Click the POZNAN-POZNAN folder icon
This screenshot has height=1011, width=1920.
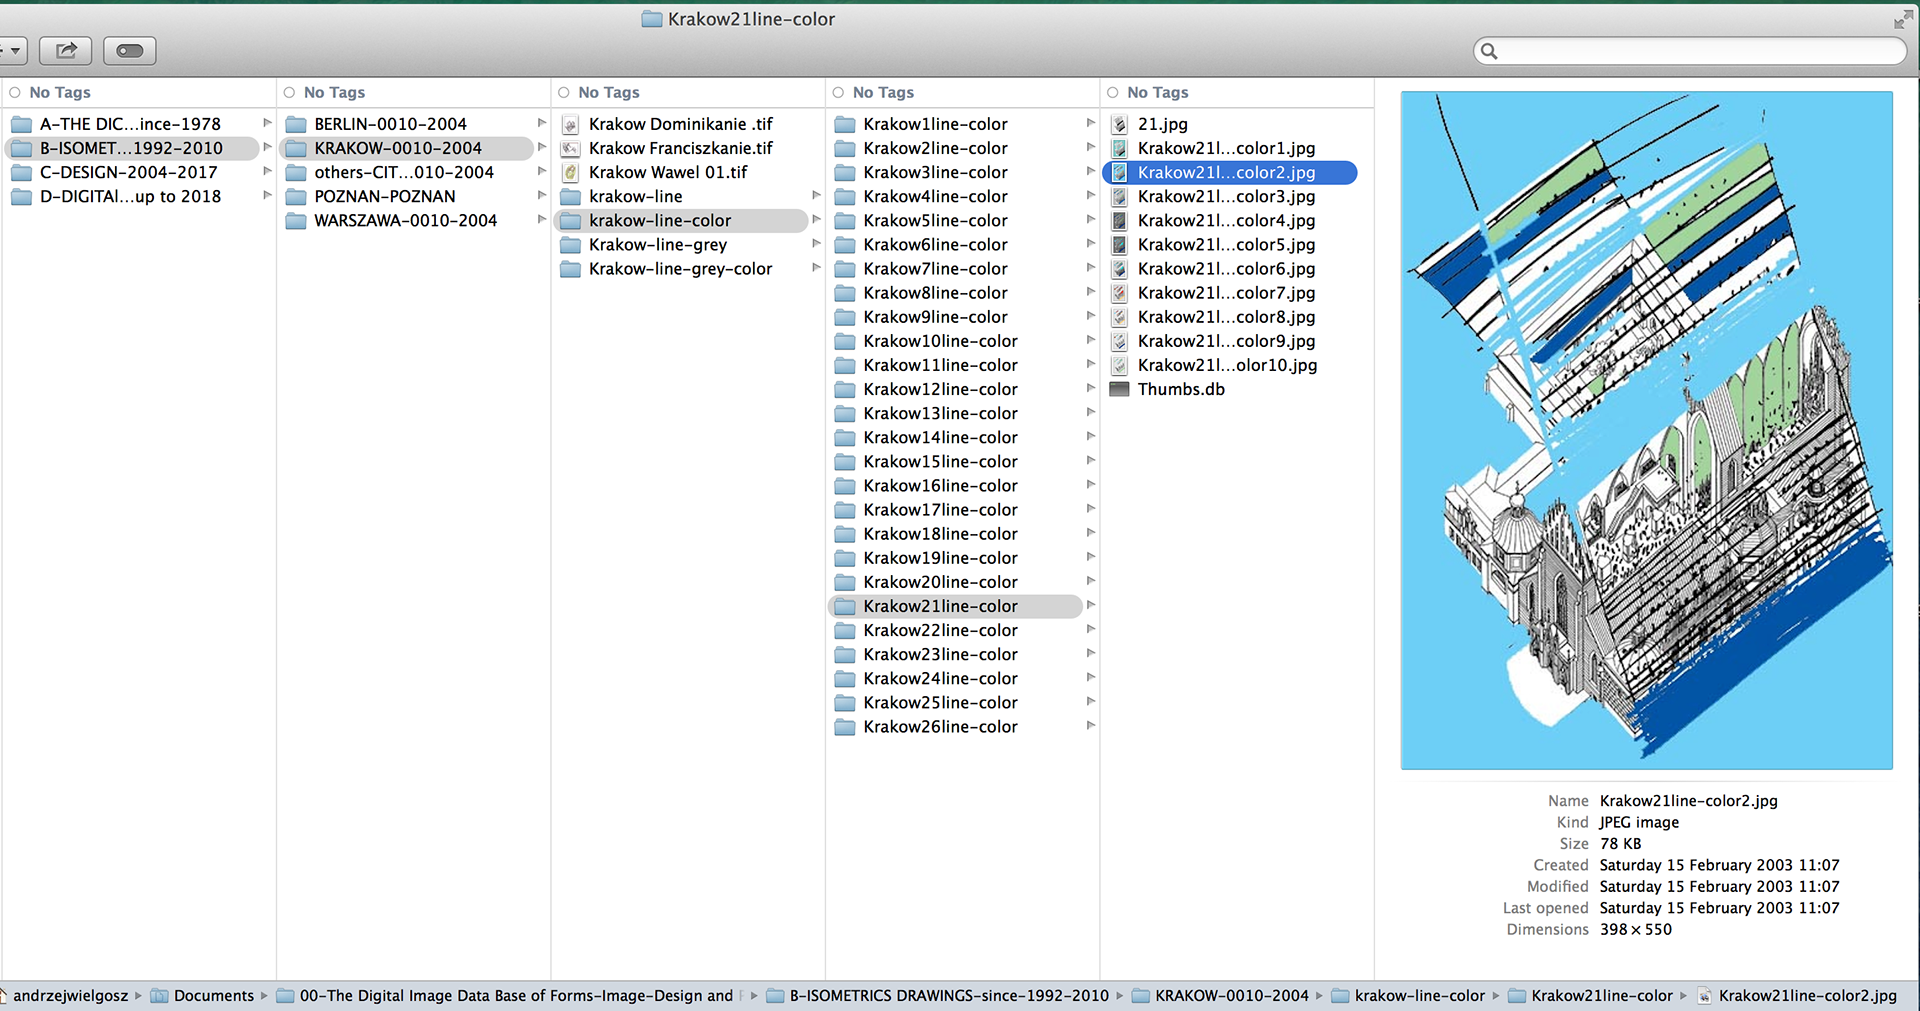(x=296, y=196)
